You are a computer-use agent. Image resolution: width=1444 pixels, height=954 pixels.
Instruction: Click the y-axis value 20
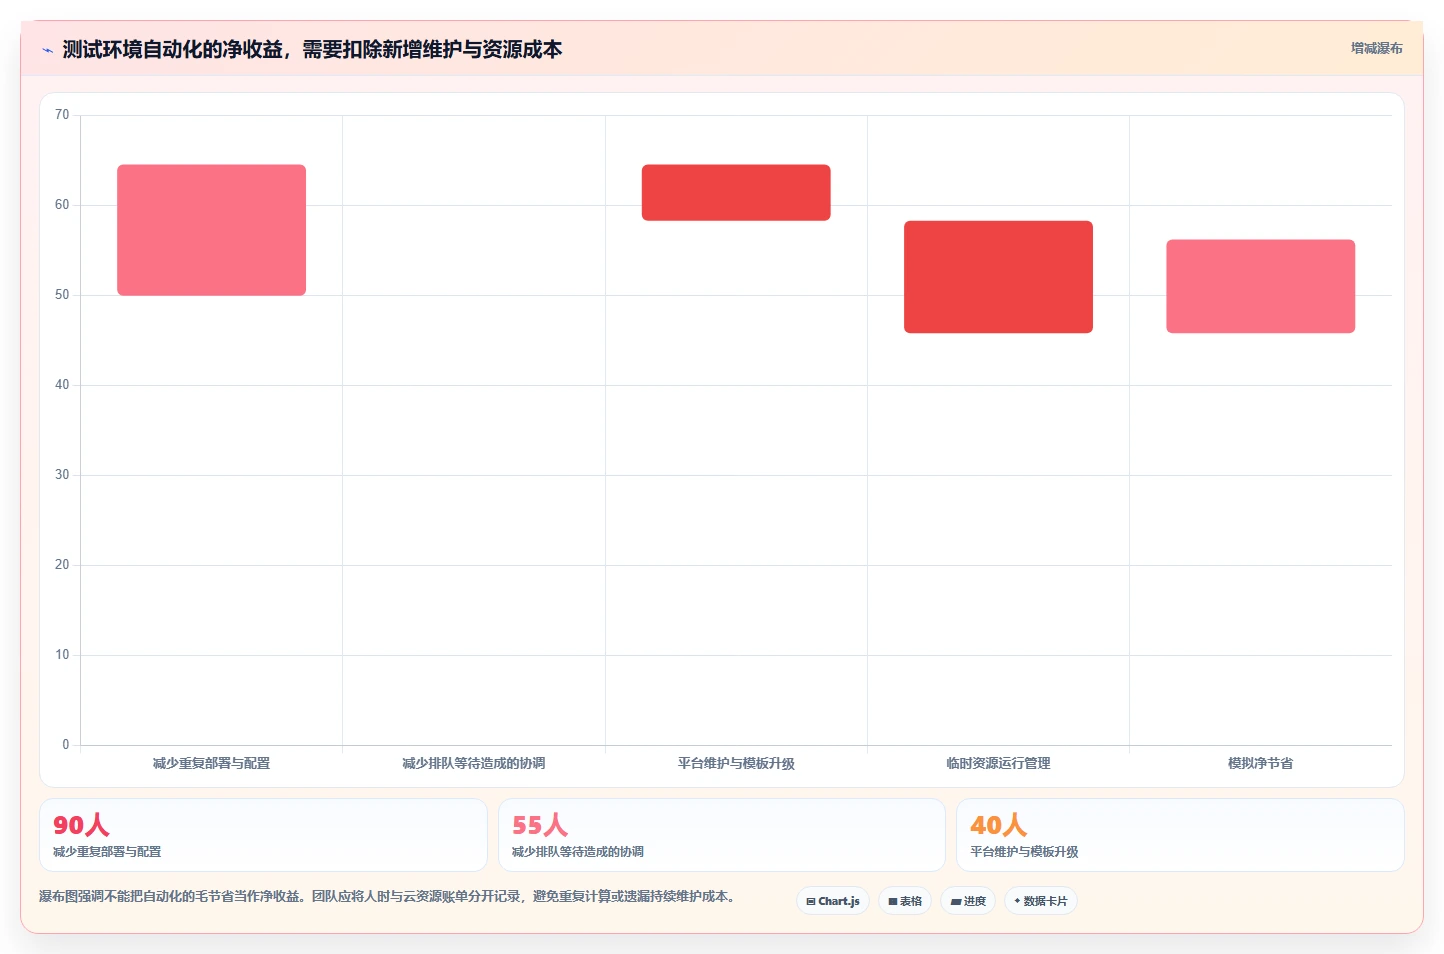click(62, 565)
